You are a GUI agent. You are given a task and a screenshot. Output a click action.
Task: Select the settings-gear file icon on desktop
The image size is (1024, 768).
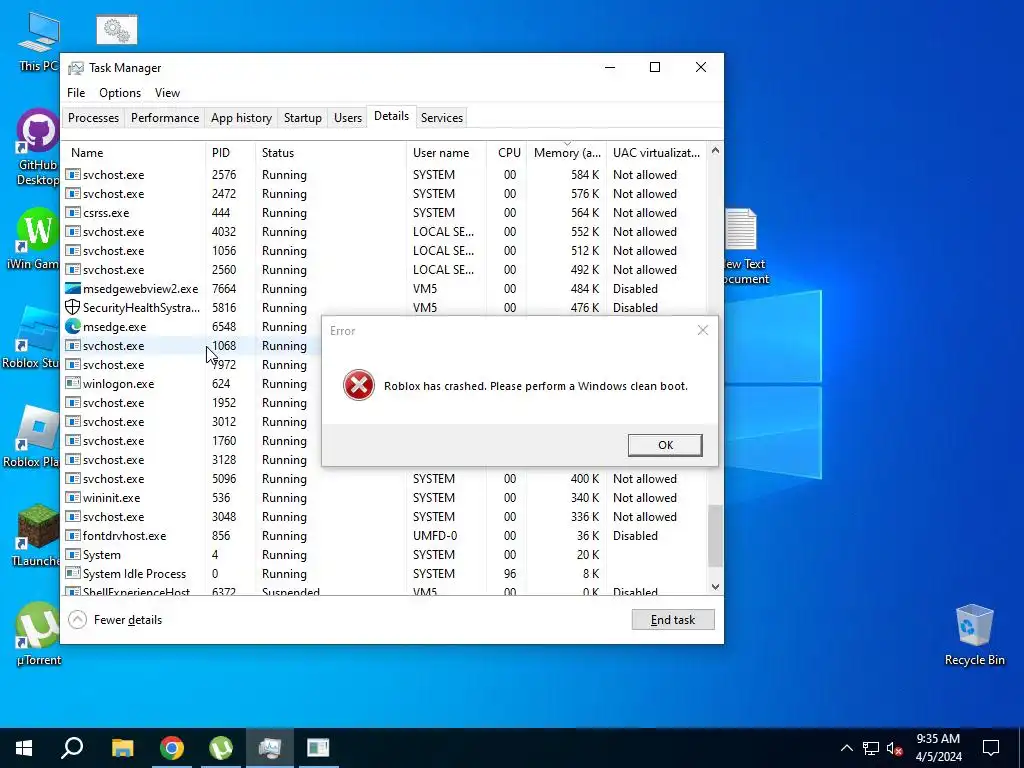117,30
